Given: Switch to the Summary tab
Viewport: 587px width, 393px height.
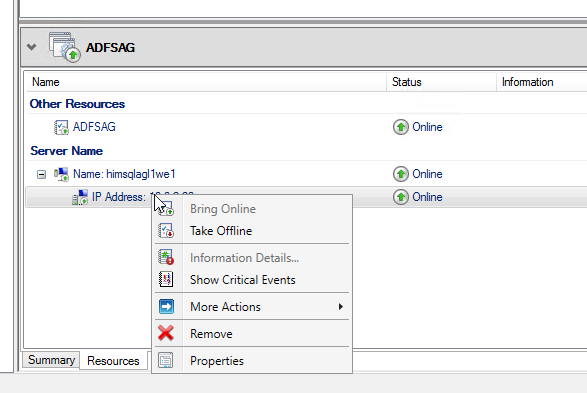Looking at the screenshot, I should point(51,360).
